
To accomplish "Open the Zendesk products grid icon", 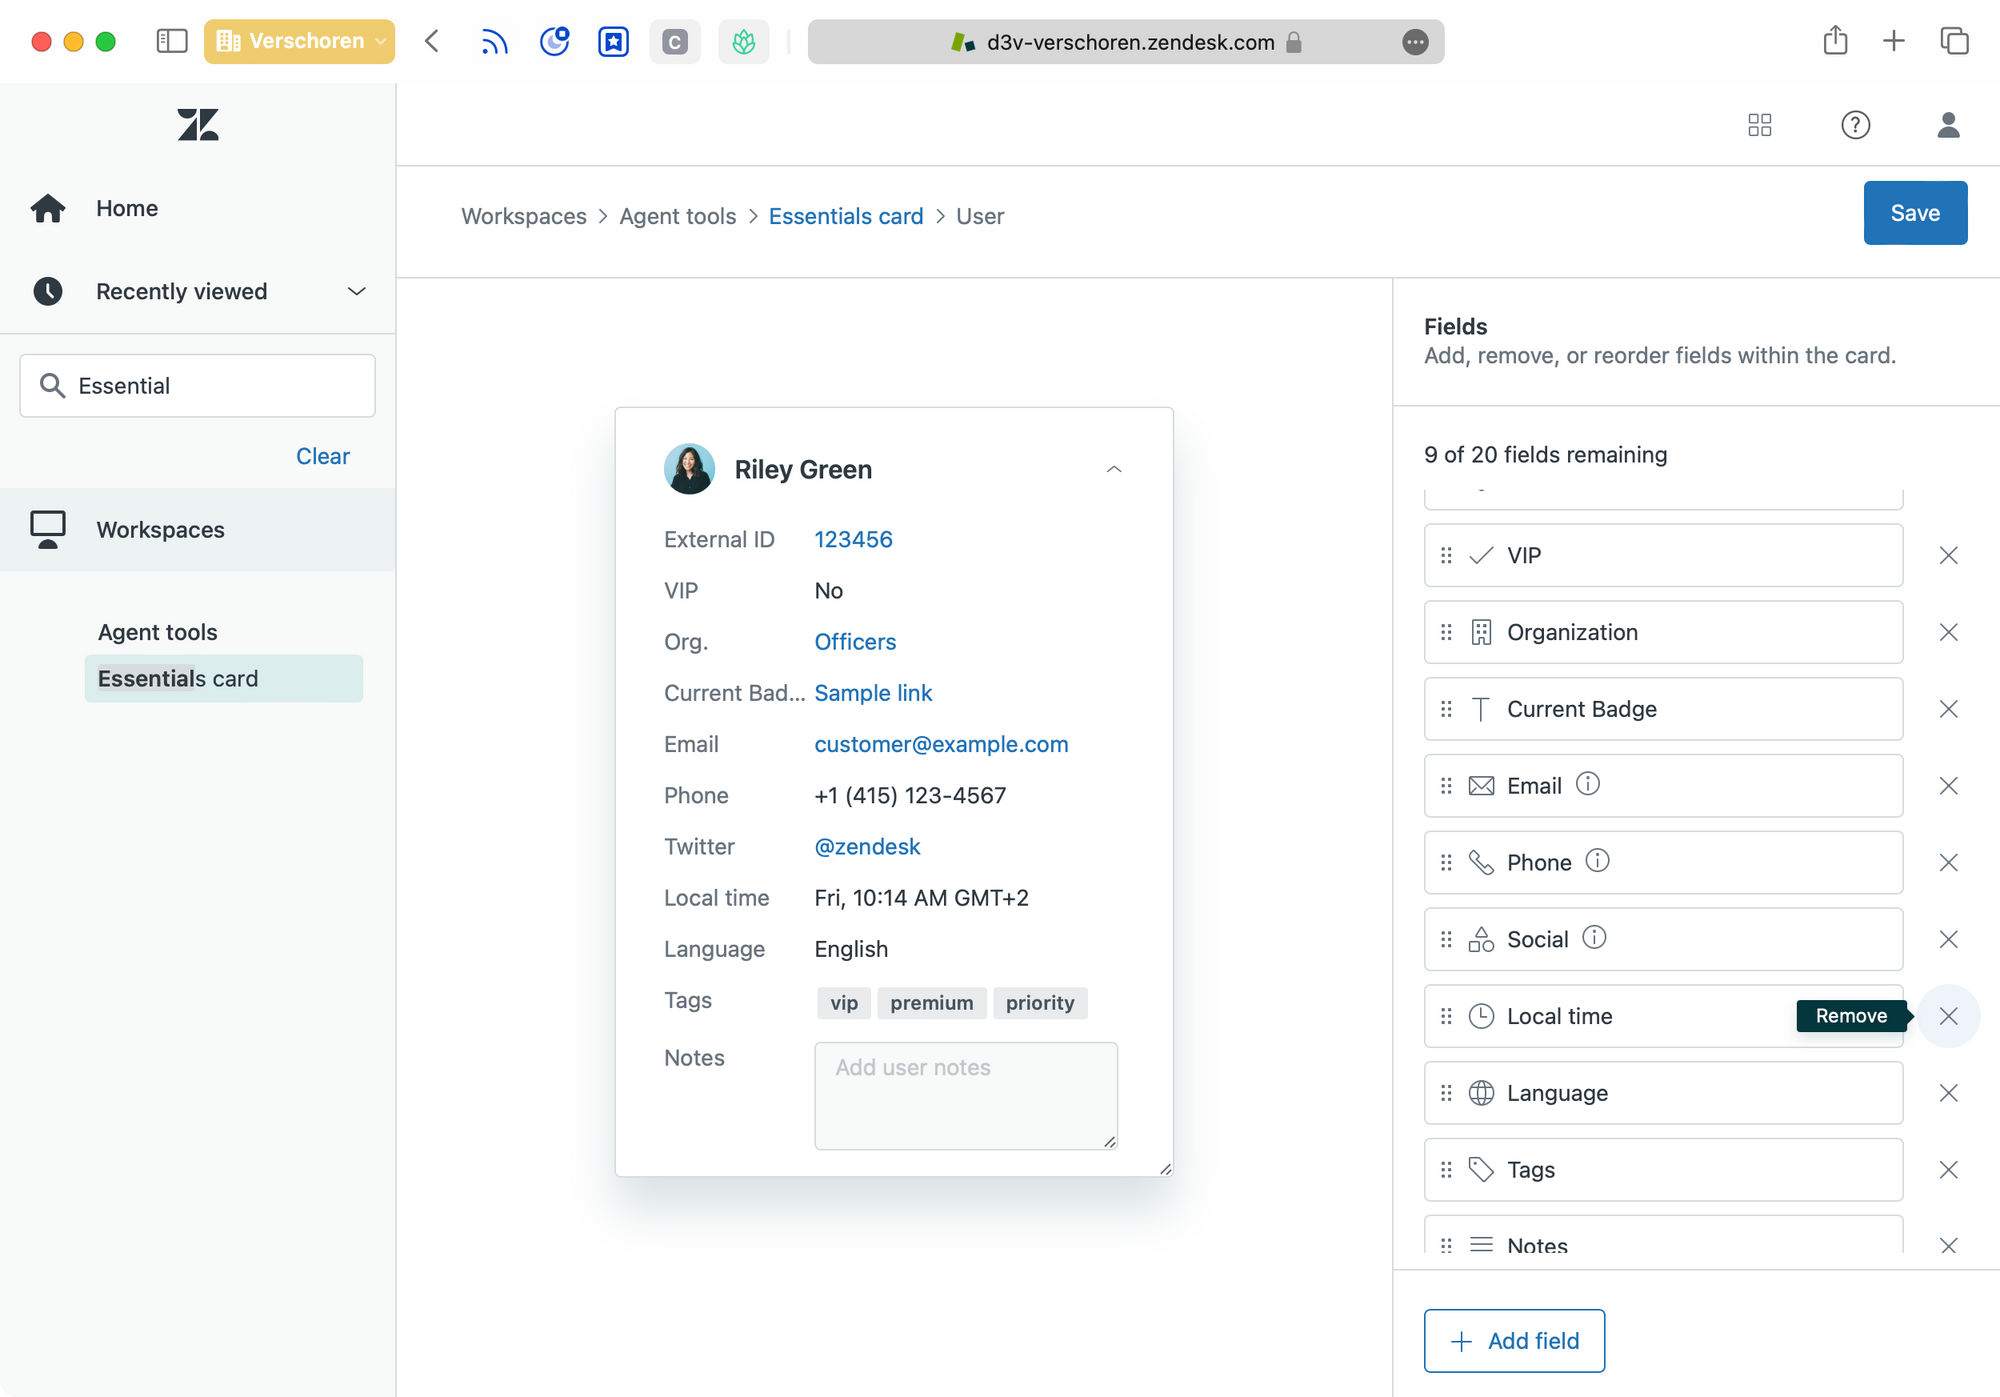I will (x=1760, y=125).
